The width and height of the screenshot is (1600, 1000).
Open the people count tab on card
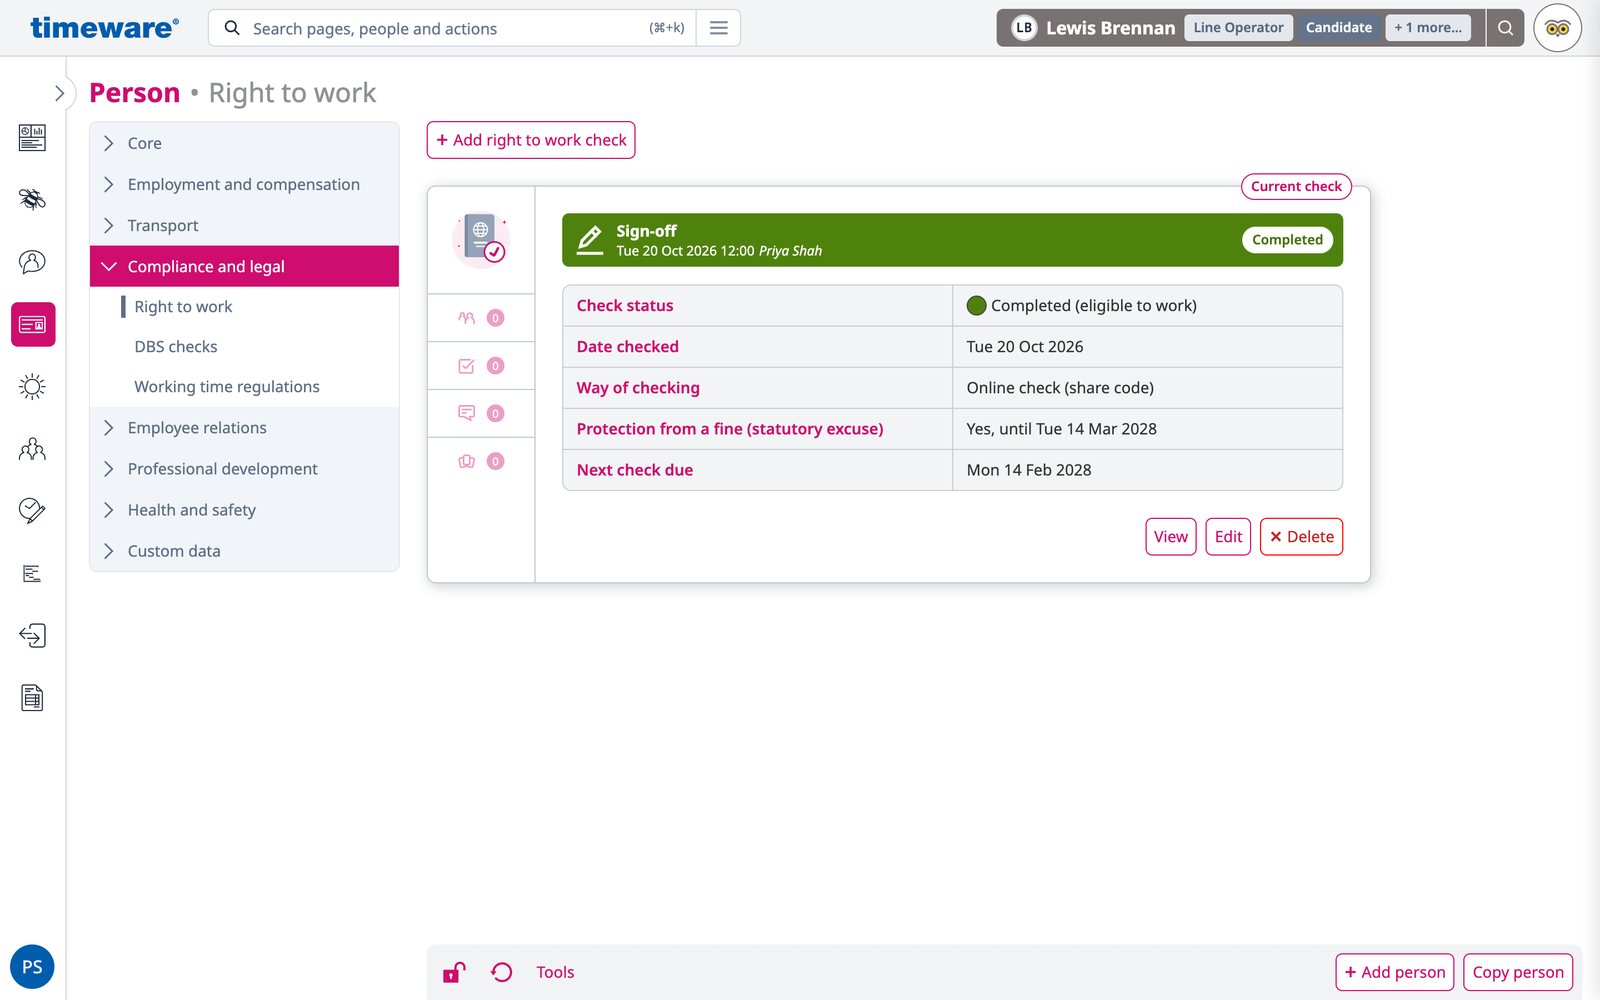pyautogui.click(x=481, y=318)
